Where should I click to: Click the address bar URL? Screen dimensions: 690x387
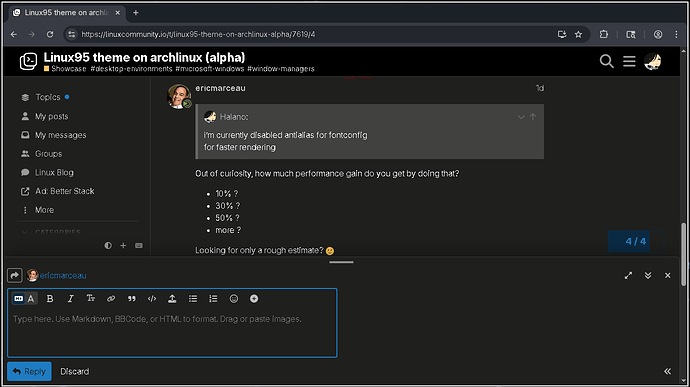(x=198, y=34)
